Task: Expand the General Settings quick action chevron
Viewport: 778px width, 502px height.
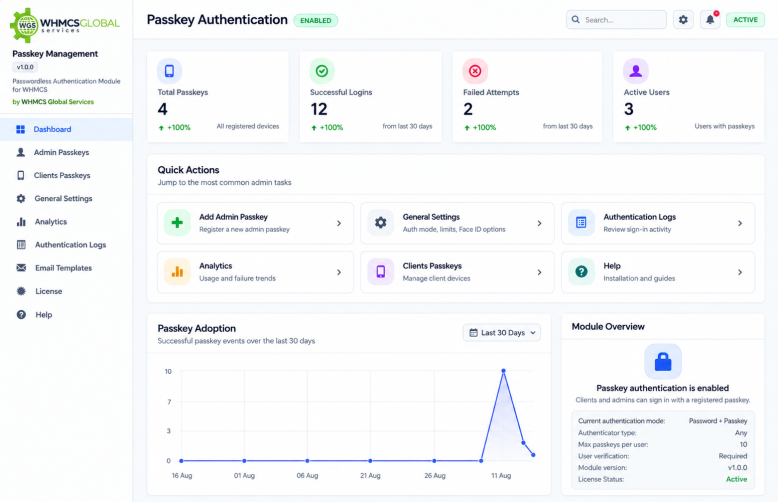Action: point(539,223)
